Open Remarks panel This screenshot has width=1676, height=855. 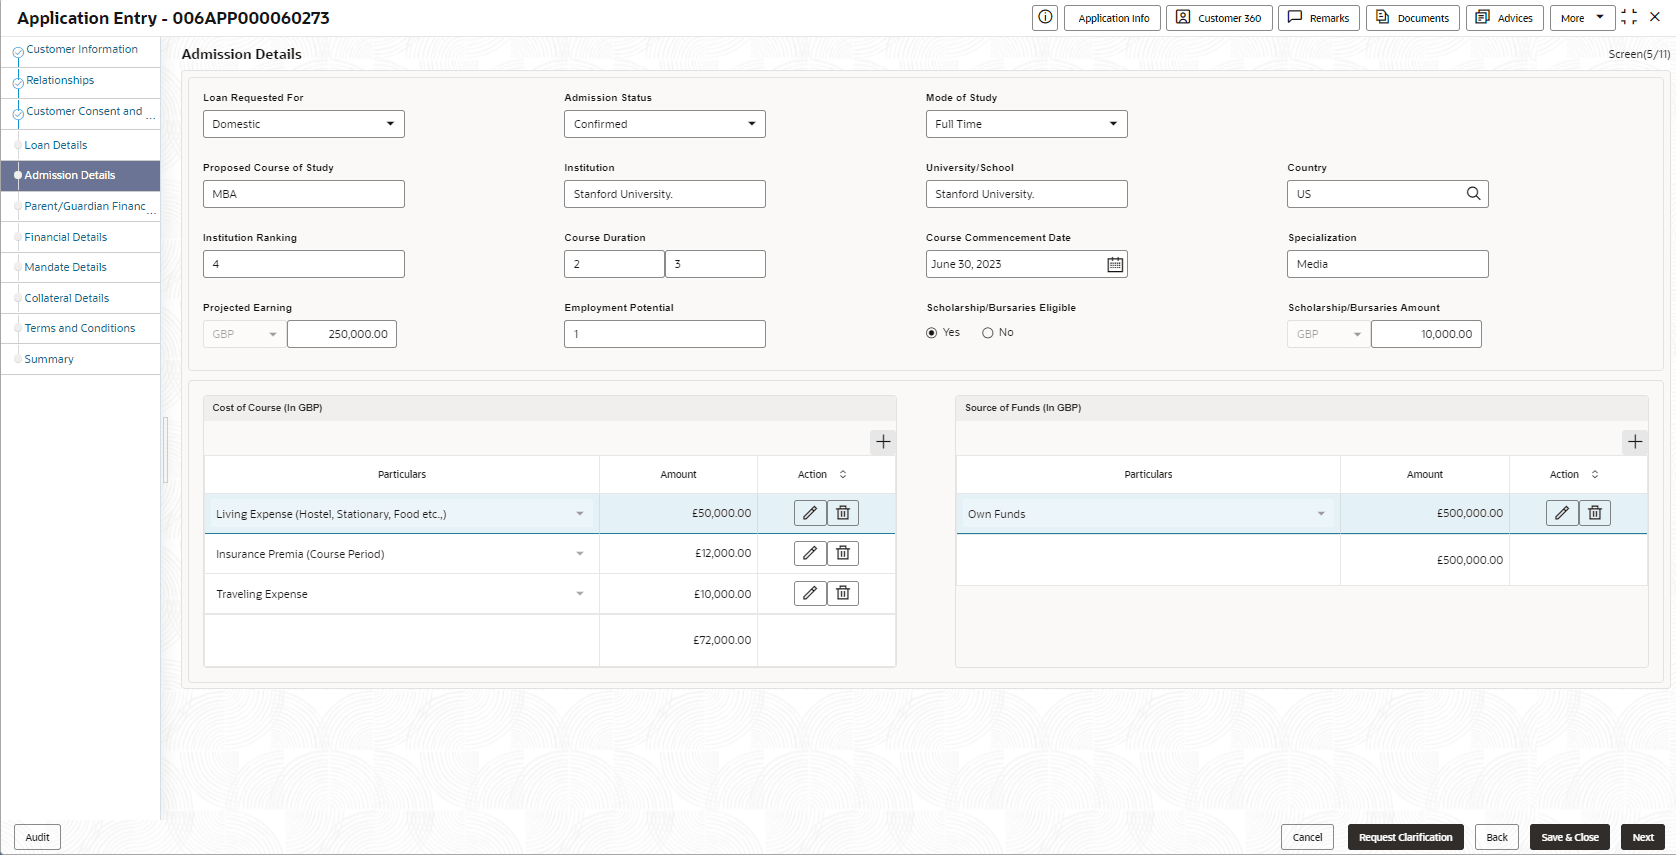(1319, 18)
